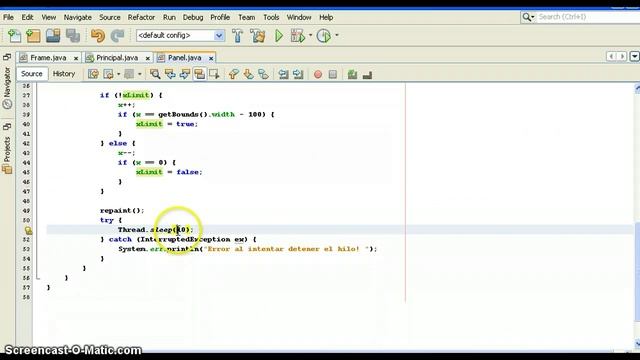Image resolution: width=640 pixels, height=360 pixels.
Task: Run the project with green play
Action: click(x=279, y=36)
